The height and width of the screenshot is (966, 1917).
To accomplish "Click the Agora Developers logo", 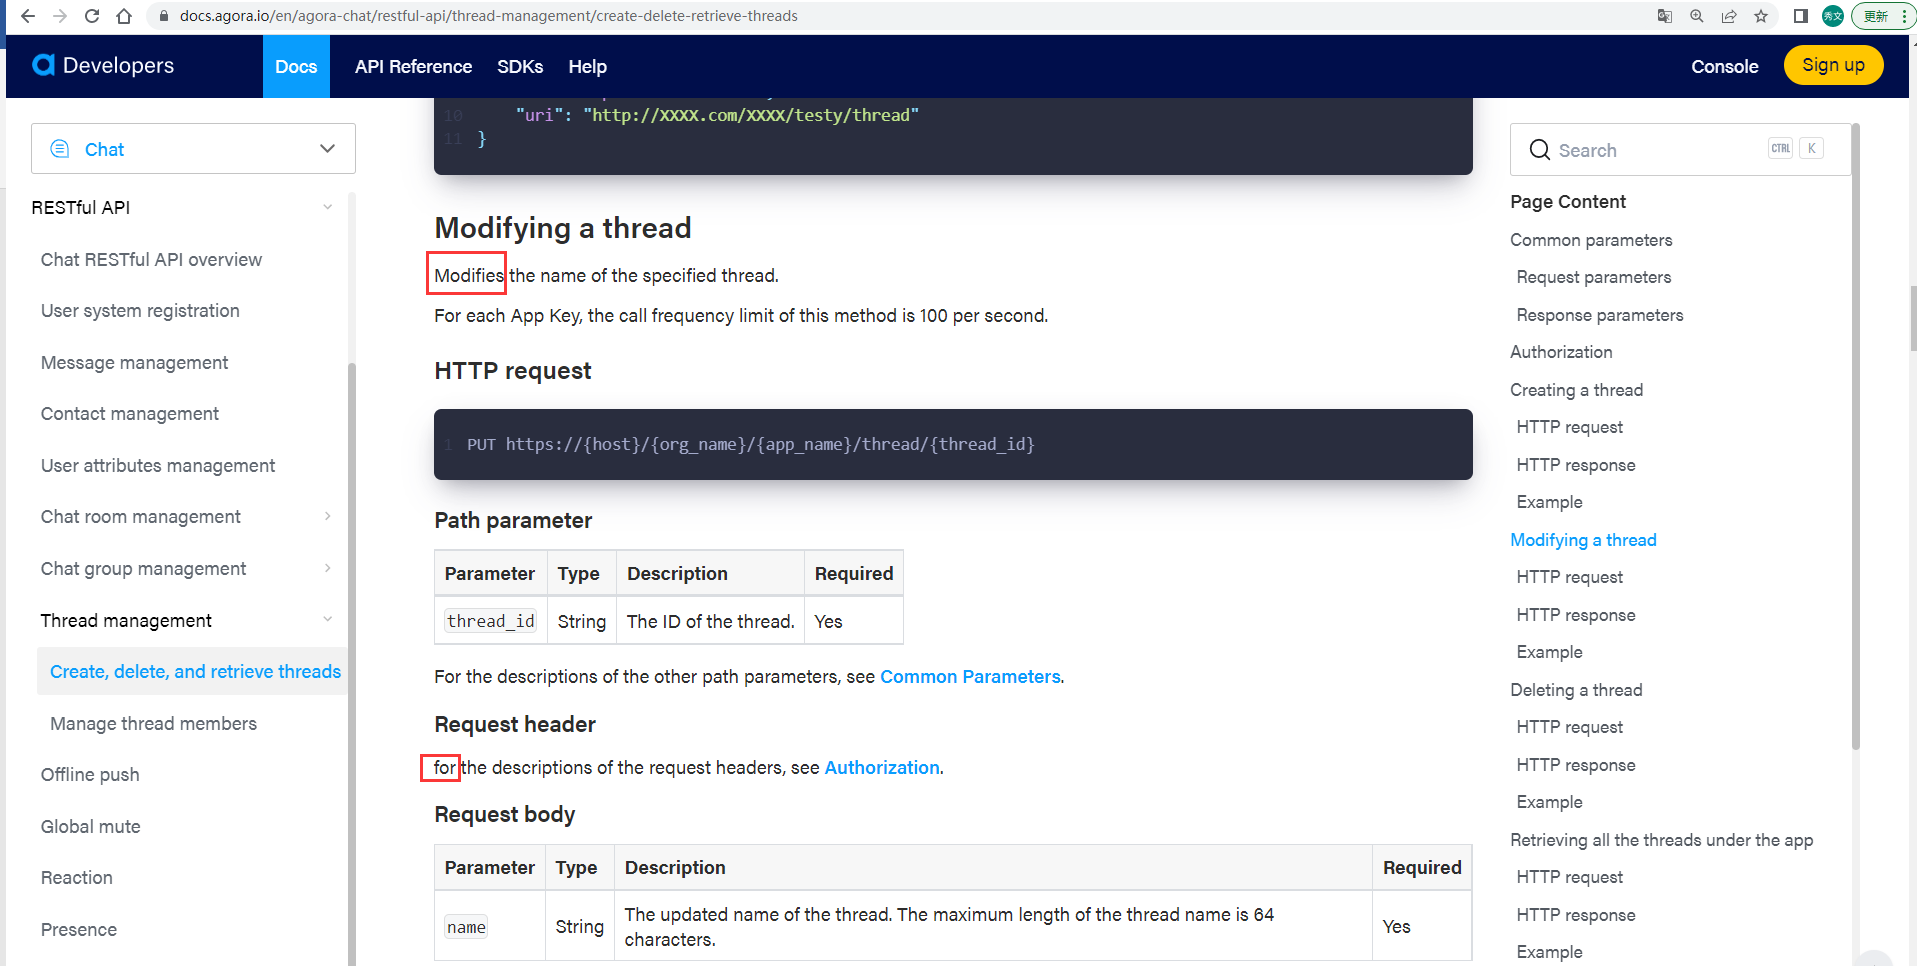I will (x=102, y=66).
